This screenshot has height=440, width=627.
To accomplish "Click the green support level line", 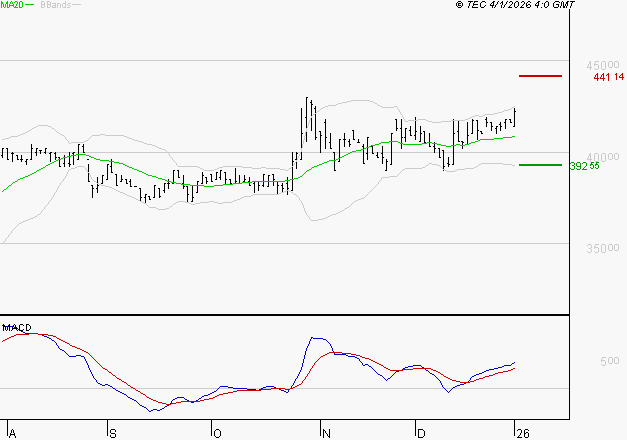I will pos(540,165).
